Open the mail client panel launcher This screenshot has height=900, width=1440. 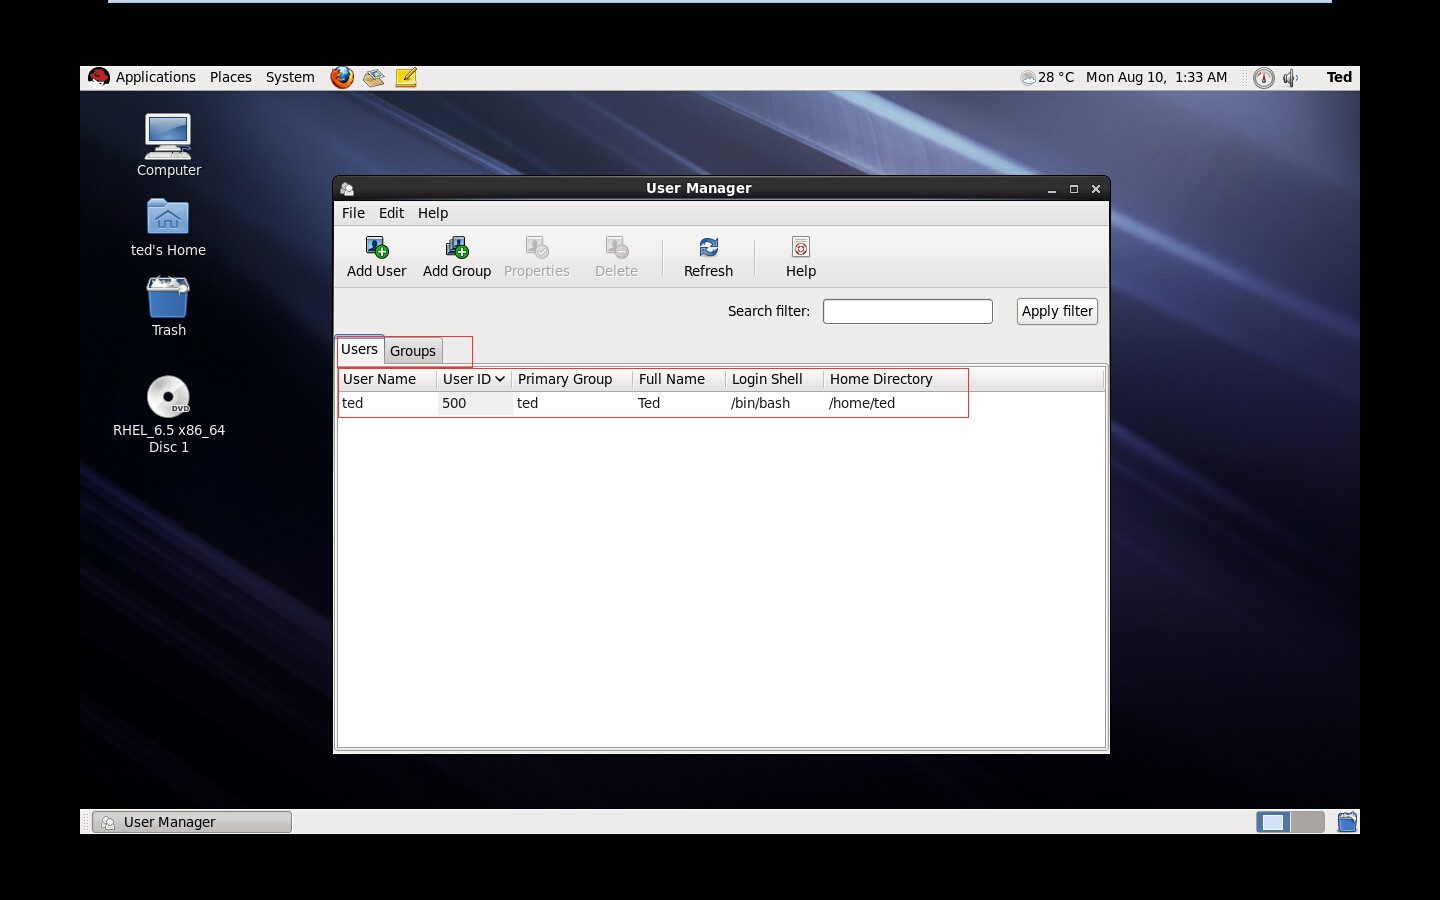(374, 77)
